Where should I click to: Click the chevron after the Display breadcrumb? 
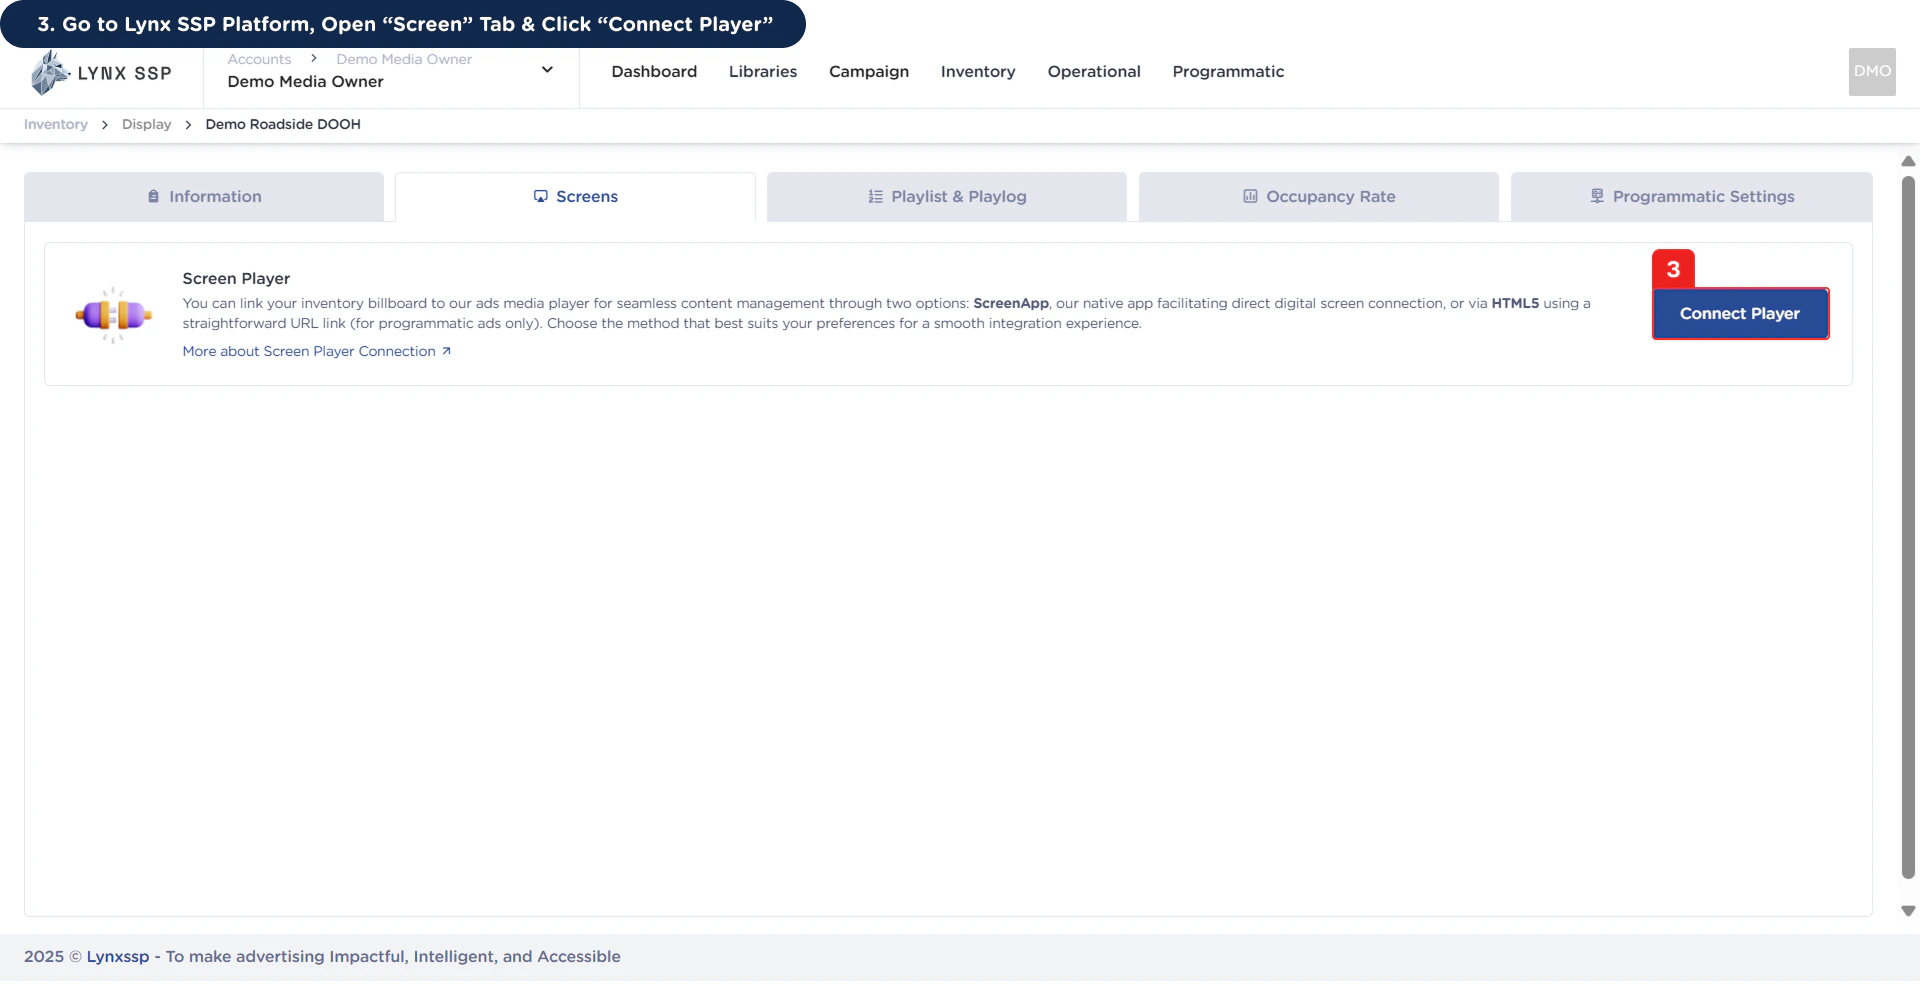[187, 124]
